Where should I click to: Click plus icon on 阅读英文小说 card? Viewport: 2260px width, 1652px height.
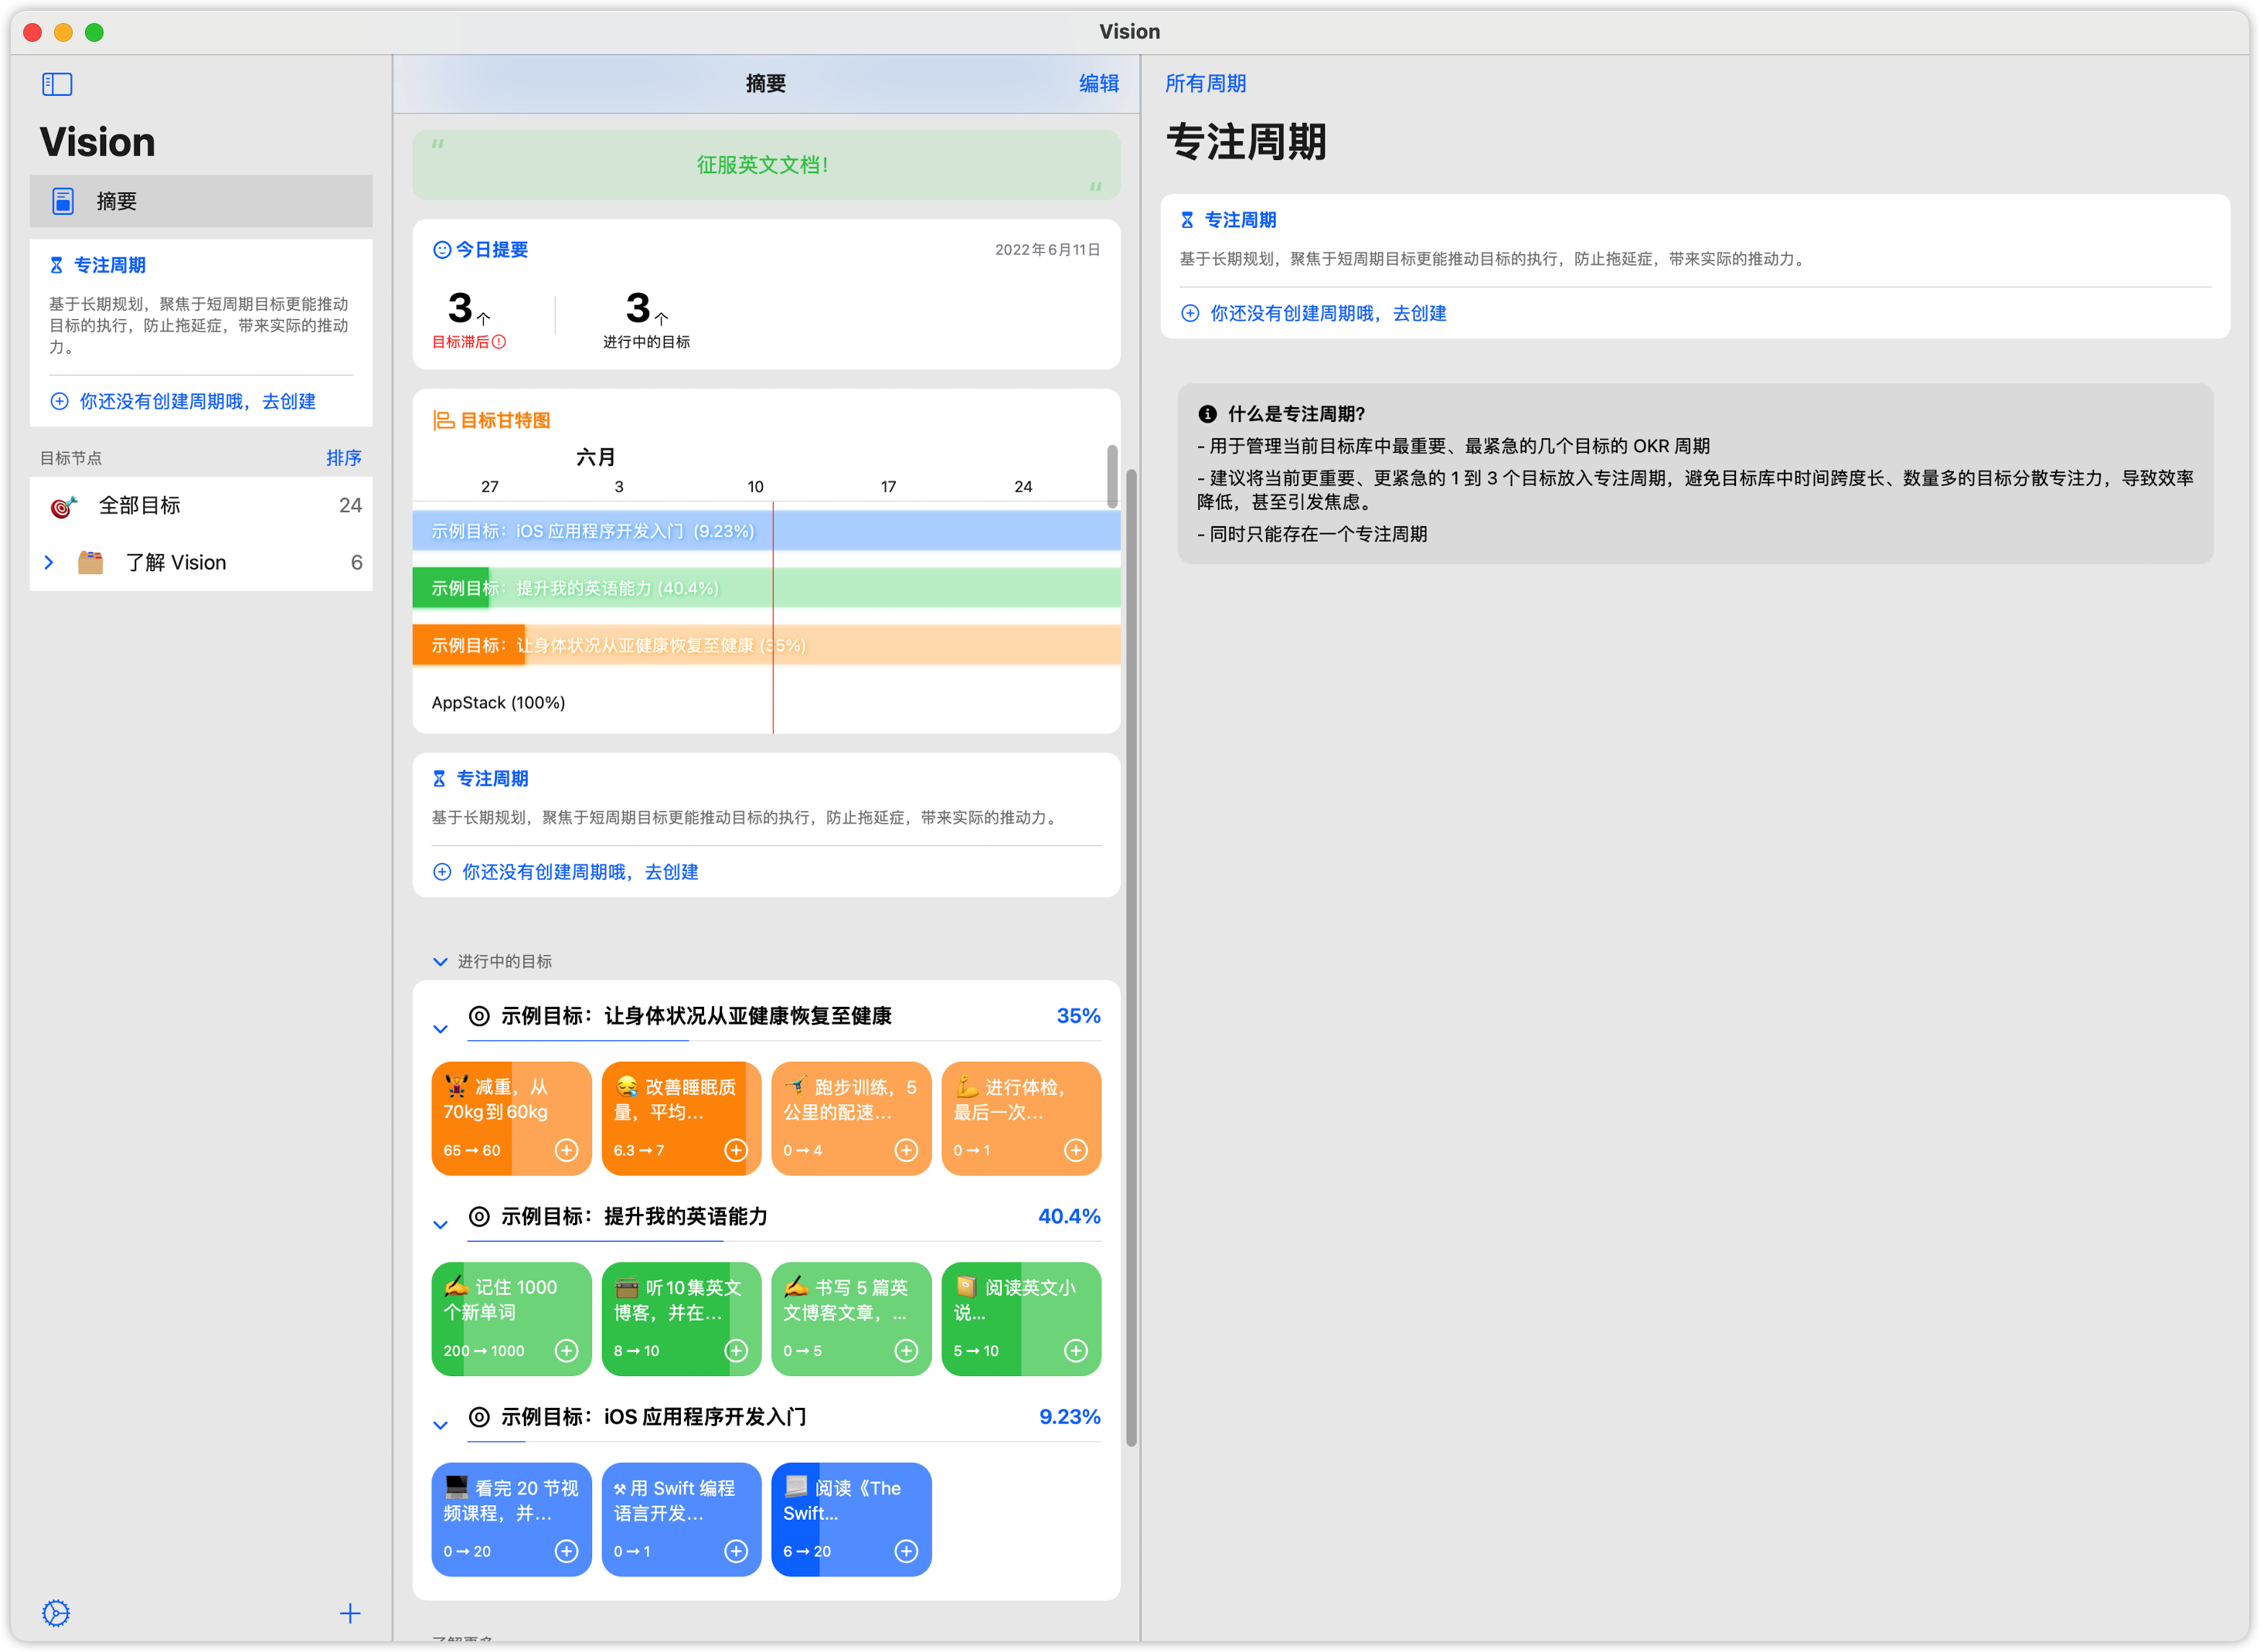pyautogui.click(x=1075, y=1351)
